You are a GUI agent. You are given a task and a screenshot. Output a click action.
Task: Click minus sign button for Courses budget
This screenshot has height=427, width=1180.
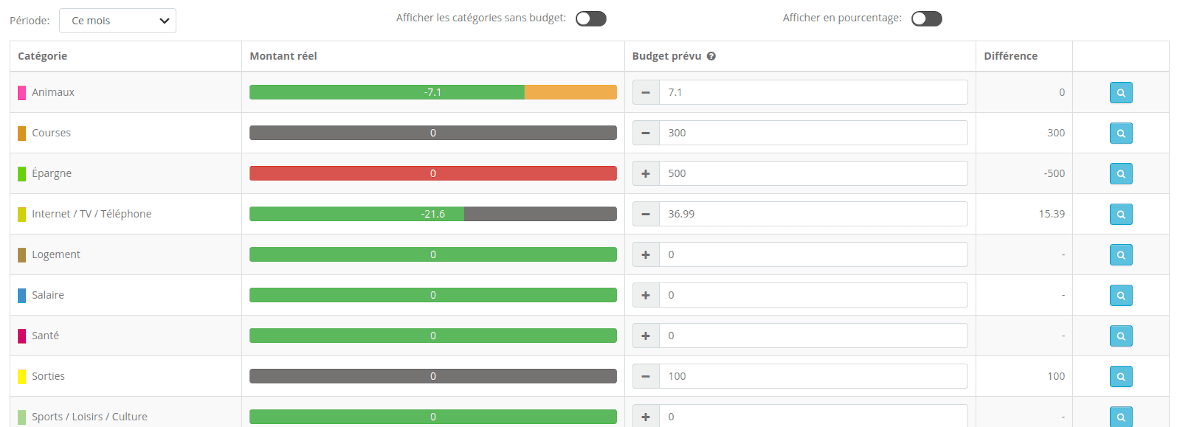(x=646, y=133)
